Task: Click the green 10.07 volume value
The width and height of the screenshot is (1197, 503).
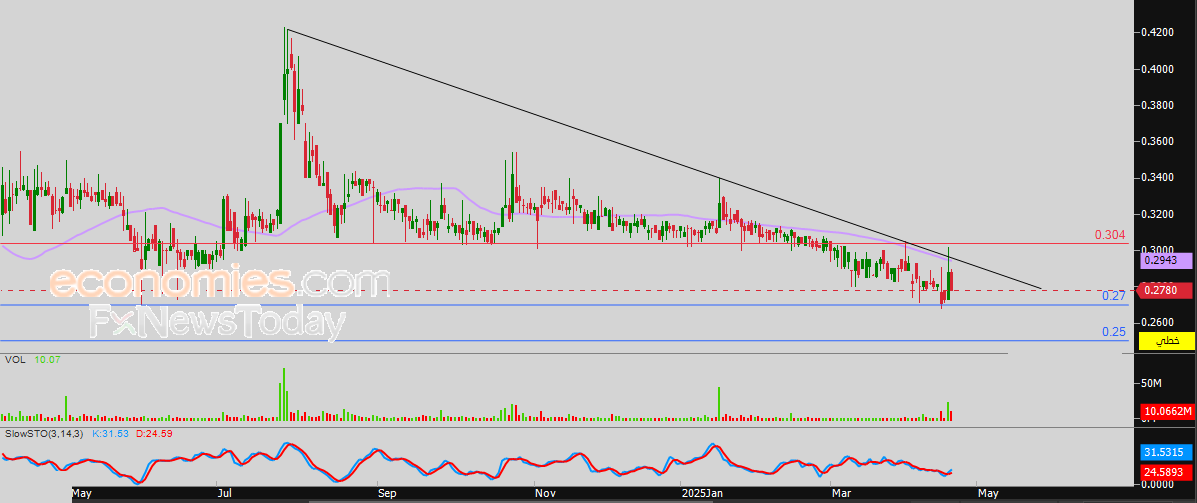Action: click(46, 359)
